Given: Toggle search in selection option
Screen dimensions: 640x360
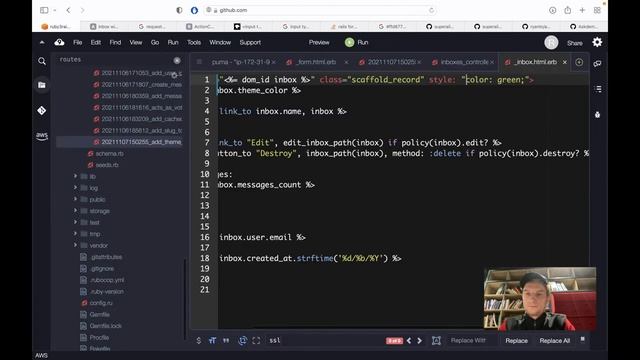Looking at the screenshot, I should tap(256, 340).
